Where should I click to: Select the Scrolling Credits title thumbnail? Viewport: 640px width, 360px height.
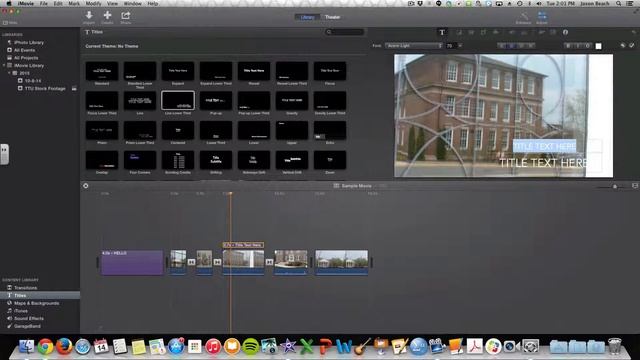pyautogui.click(x=178, y=160)
